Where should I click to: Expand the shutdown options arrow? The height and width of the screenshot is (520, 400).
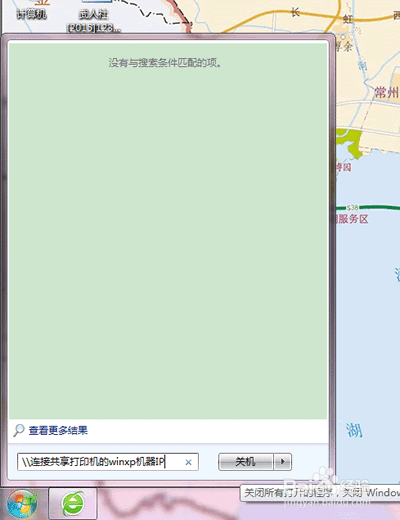[283, 462]
